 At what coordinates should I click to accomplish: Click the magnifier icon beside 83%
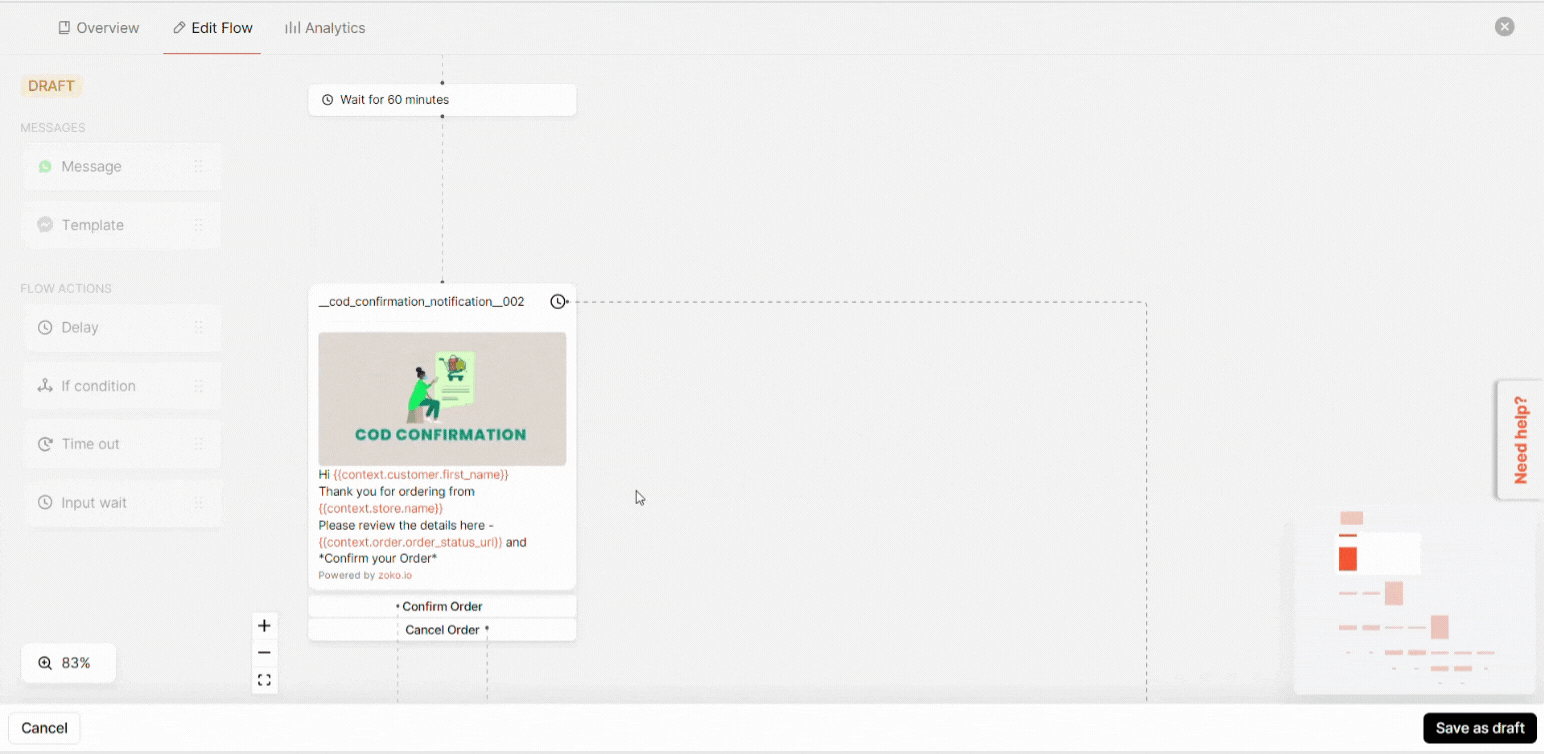point(45,663)
